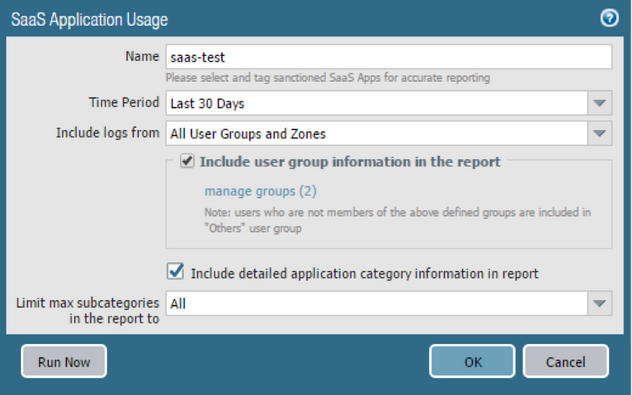632x395 pixels.
Task: Click the Last 30 Days time period field
Action: 376,103
